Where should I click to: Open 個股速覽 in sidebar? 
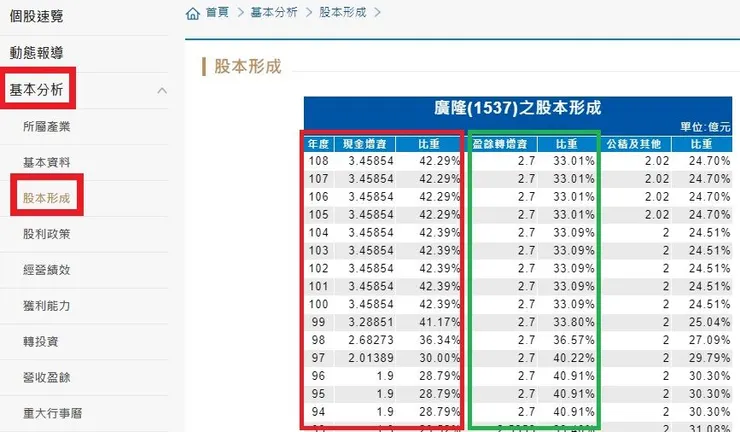(36, 17)
